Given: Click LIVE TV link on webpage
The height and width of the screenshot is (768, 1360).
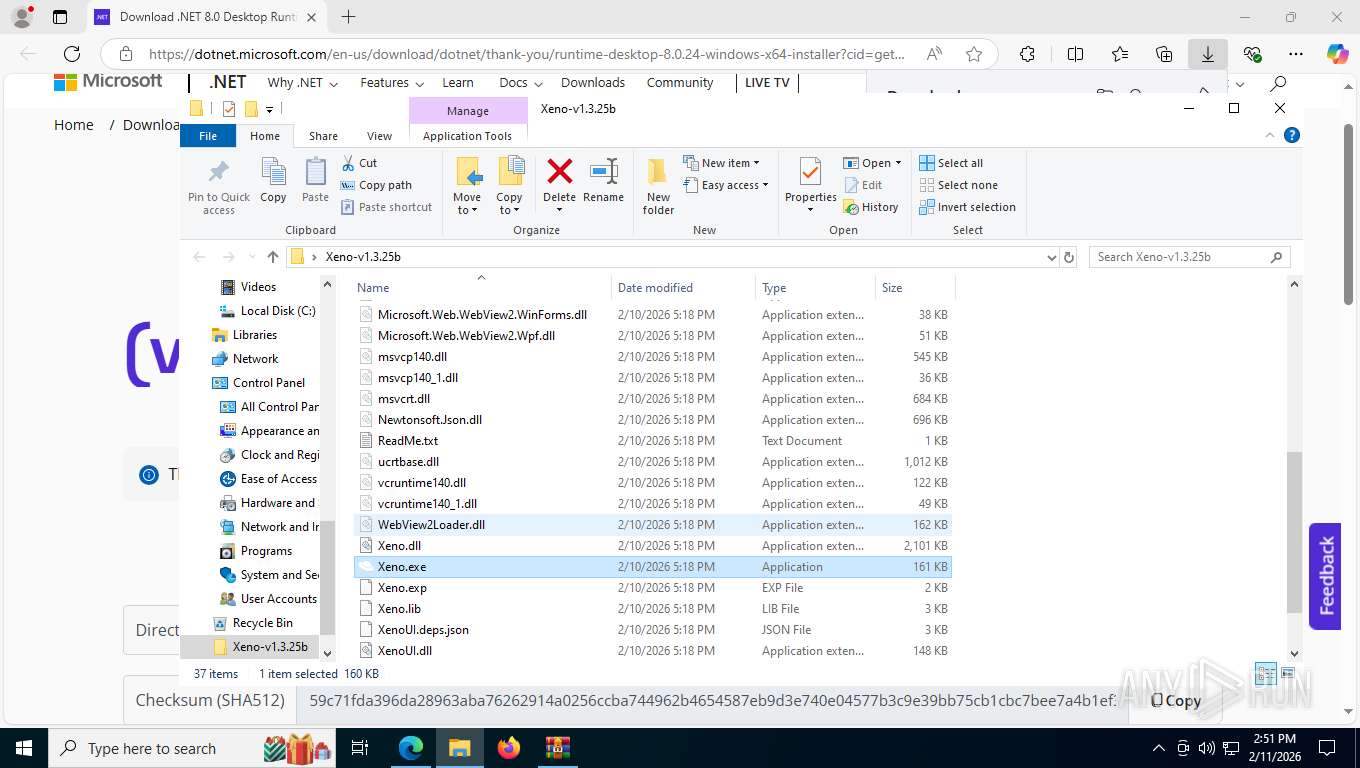Looking at the screenshot, I should (767, 83).
